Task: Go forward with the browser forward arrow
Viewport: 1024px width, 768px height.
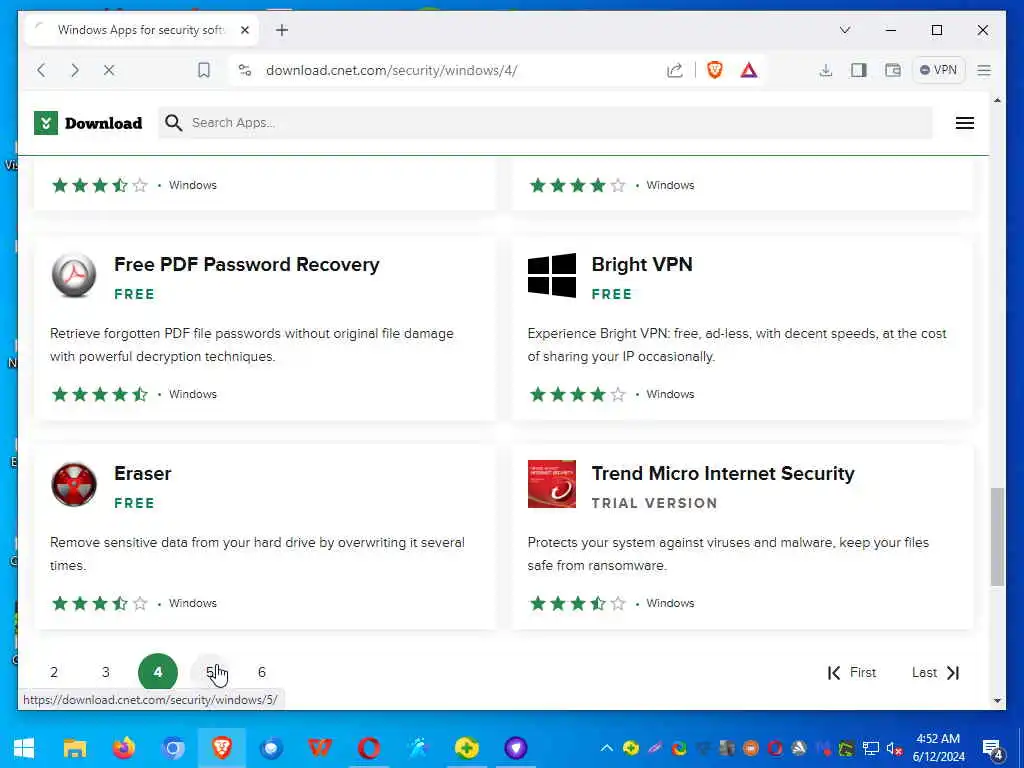Action: pos(74,70)
